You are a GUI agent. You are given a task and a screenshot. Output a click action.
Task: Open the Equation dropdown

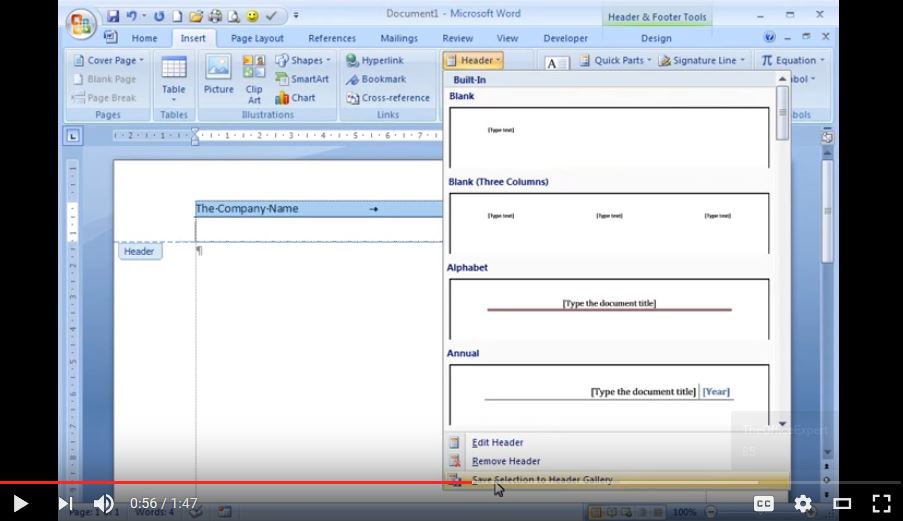(x=793, y=60)
